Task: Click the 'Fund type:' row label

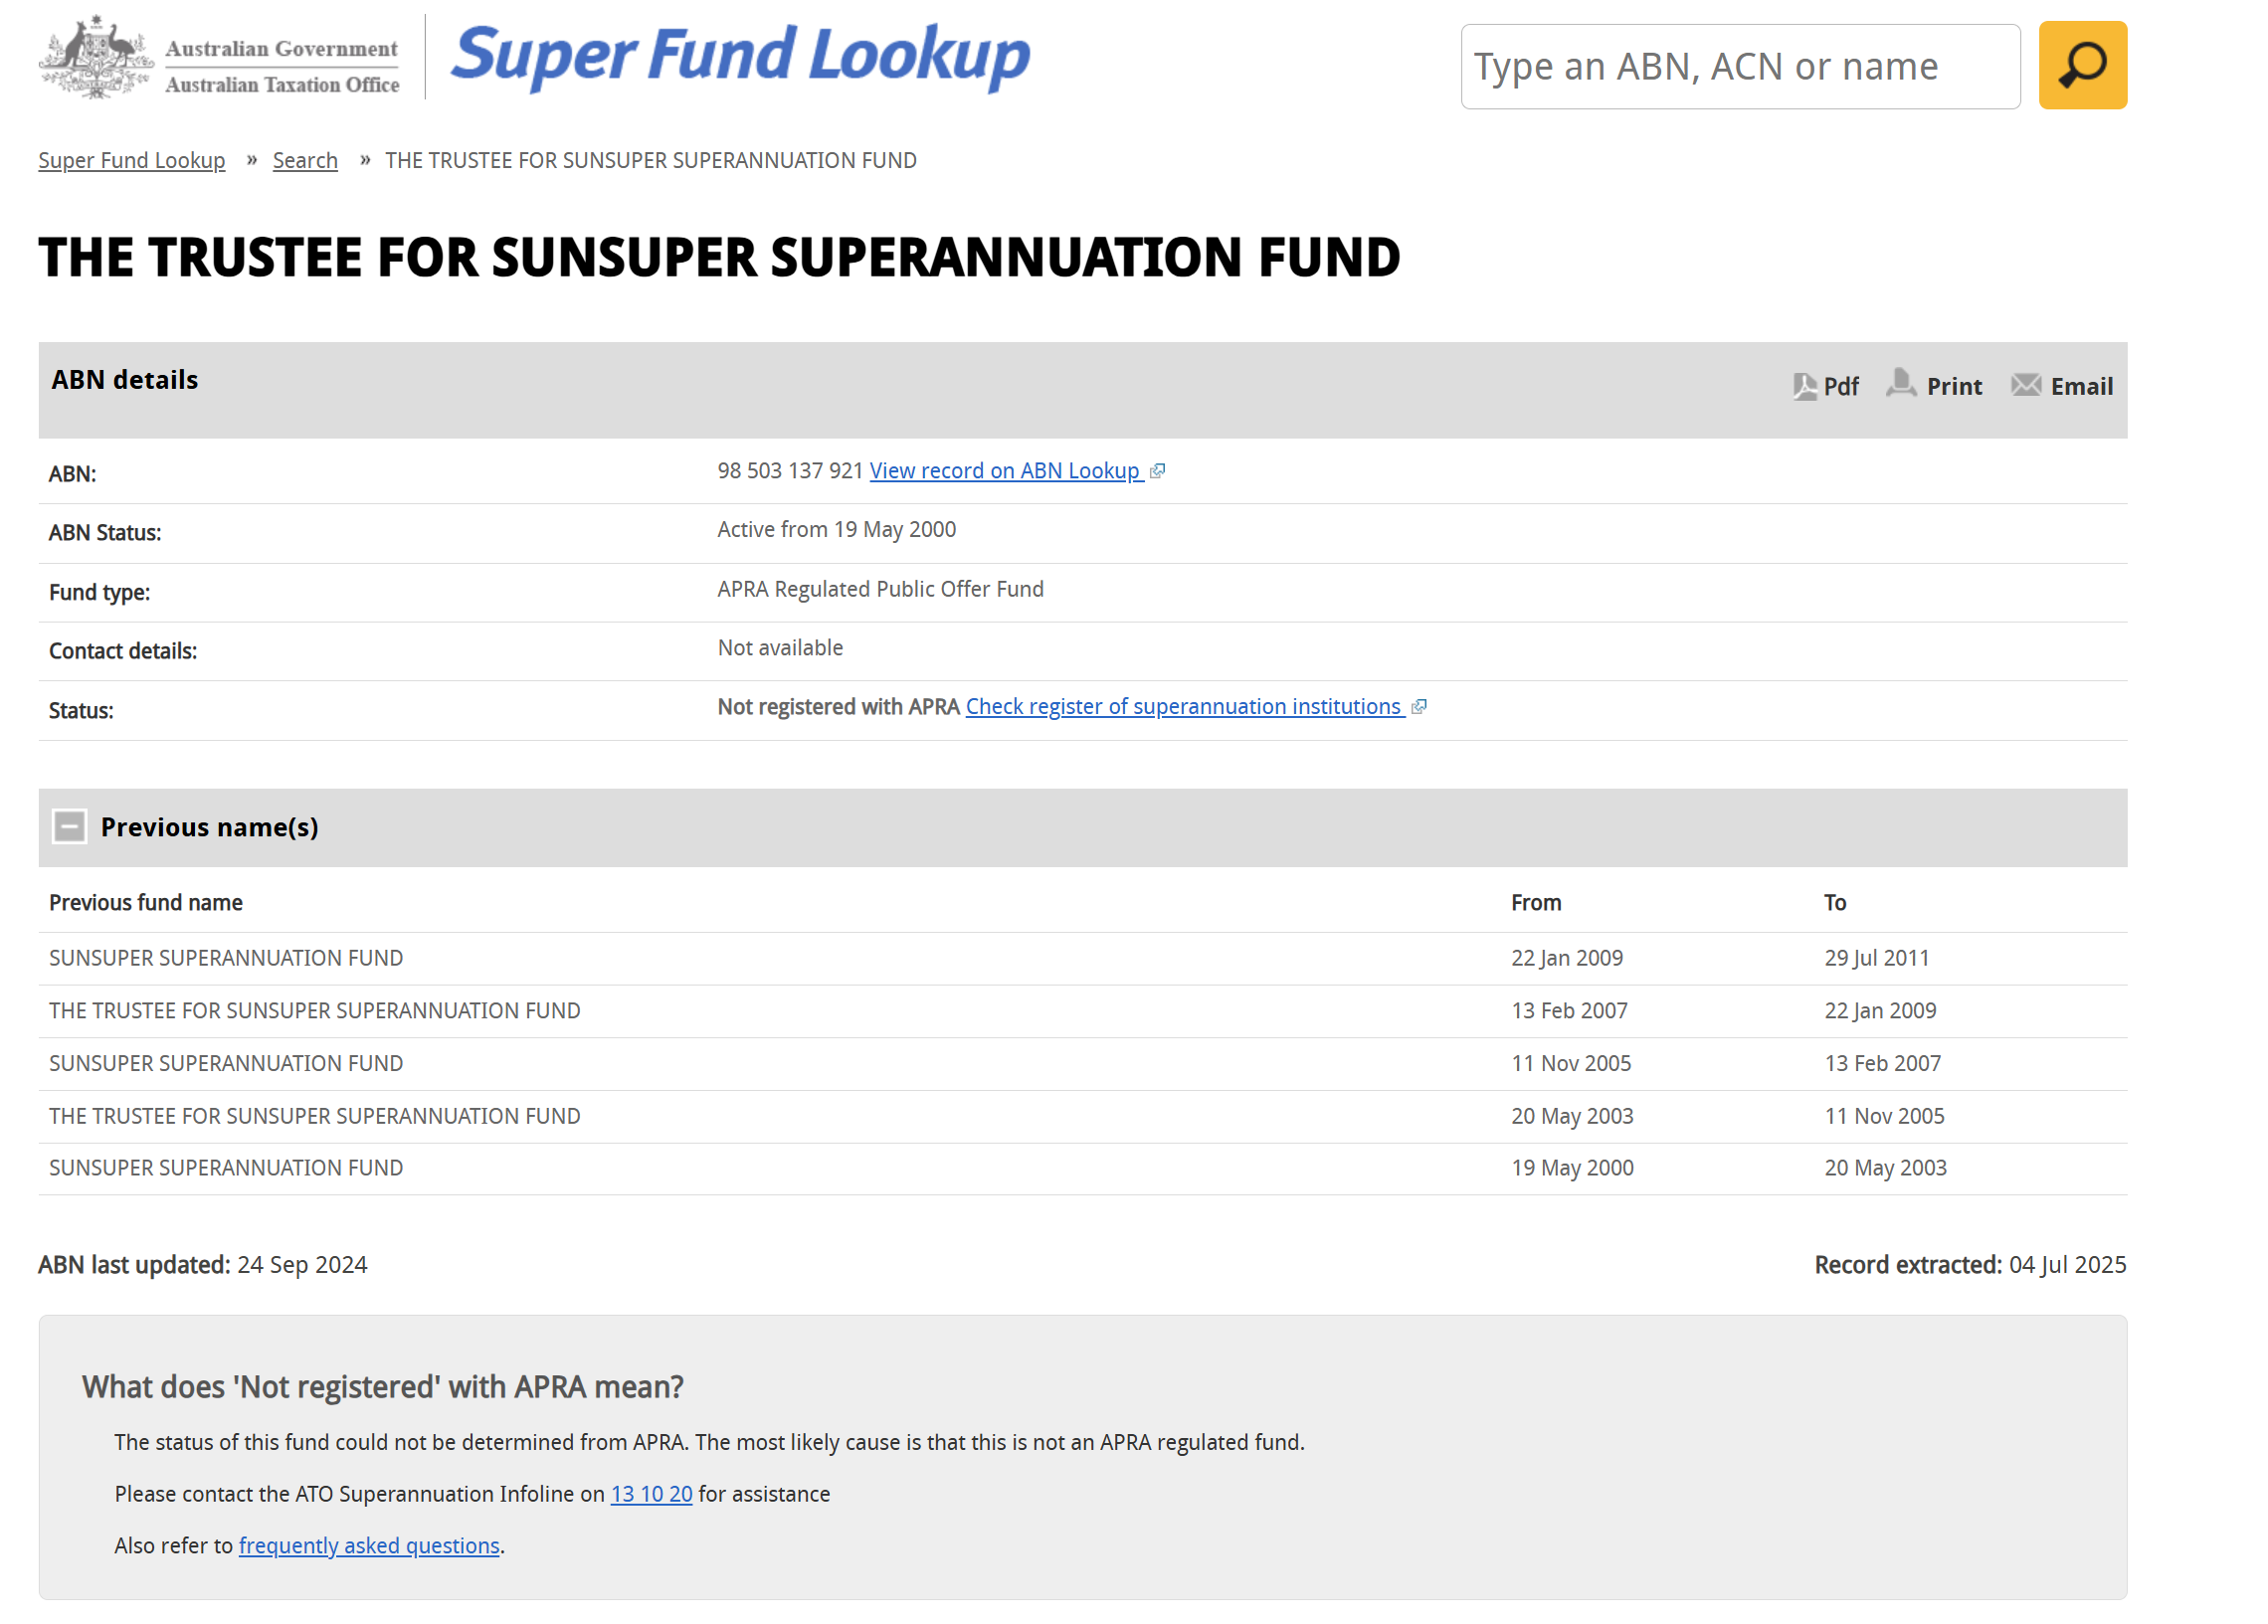Action: click(99, 593)
